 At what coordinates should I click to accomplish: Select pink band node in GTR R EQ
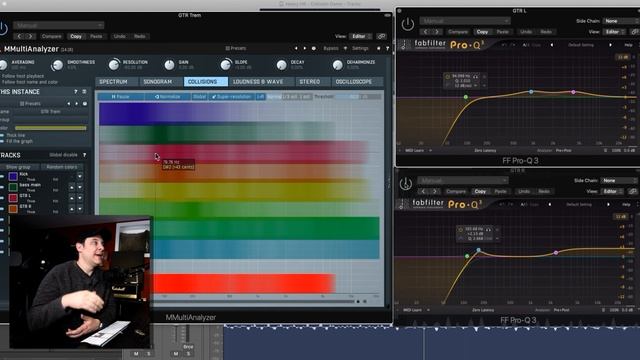(x=556, y=253)
